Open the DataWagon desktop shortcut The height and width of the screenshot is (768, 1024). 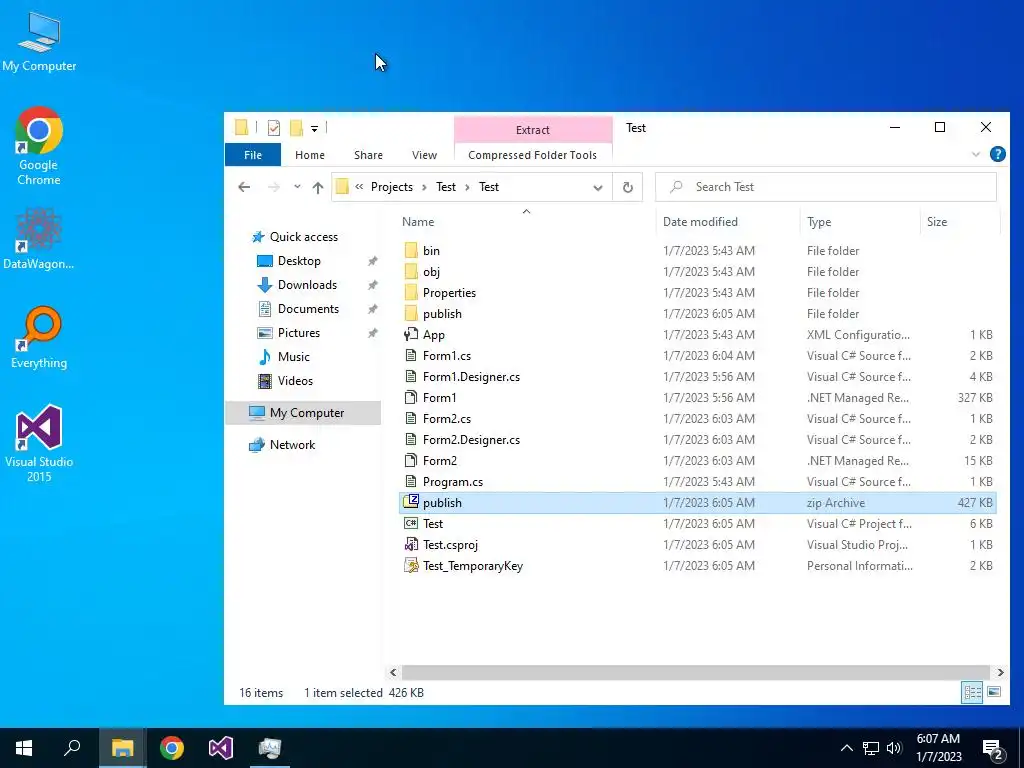point(39,238)
